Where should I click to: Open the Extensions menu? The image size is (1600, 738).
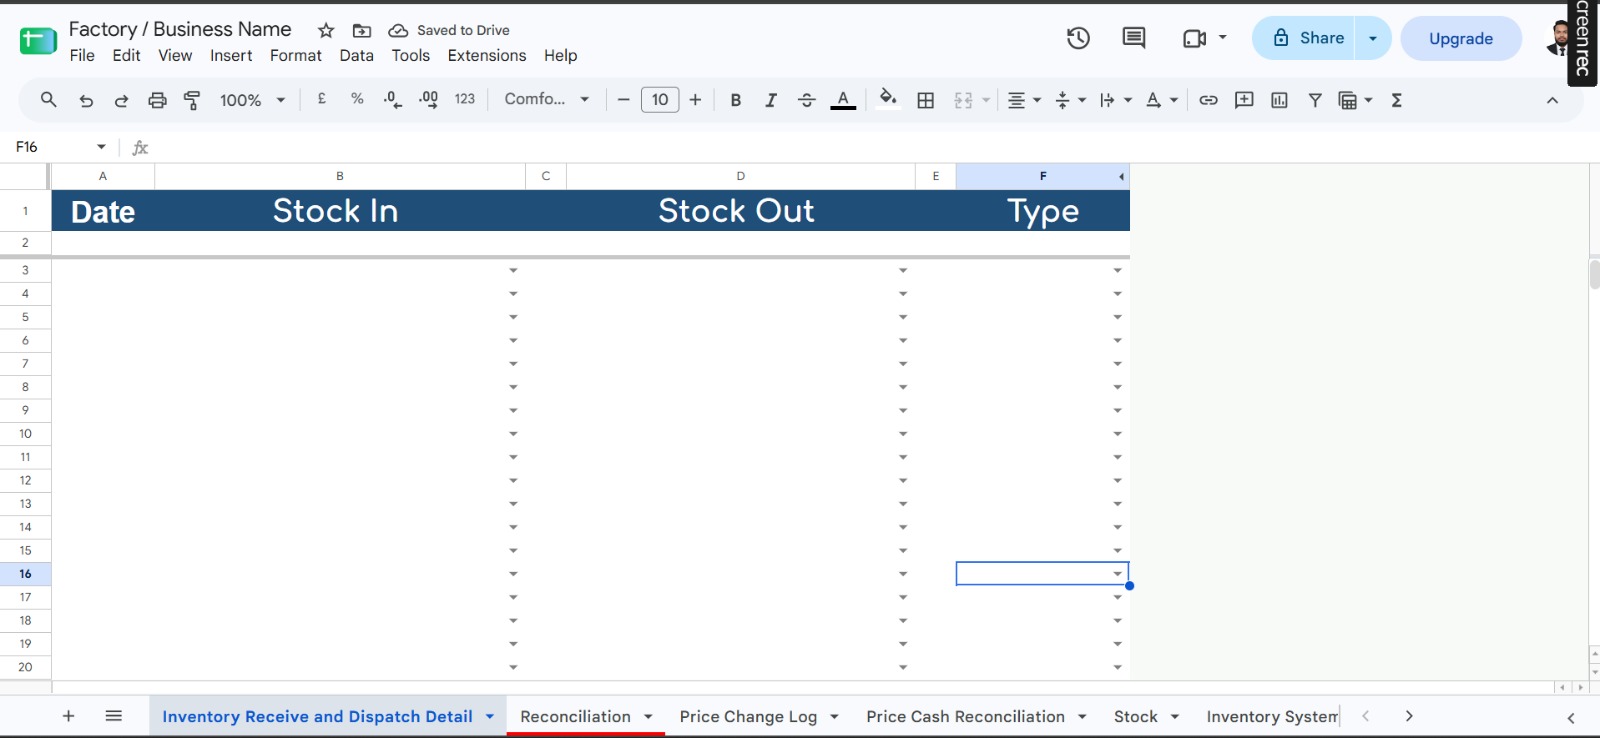pos(487,56)
